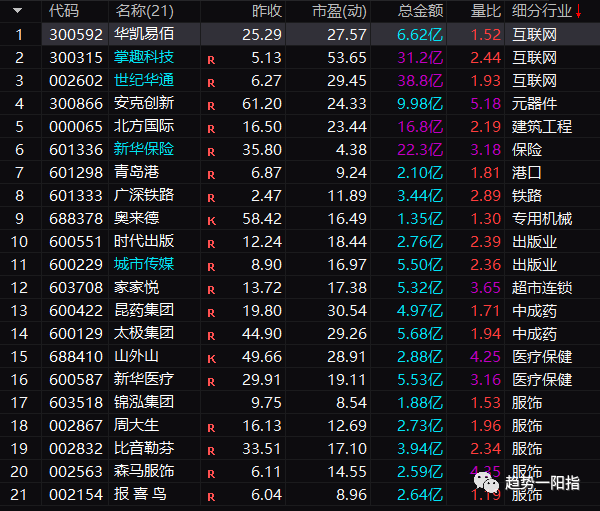Screen dimensions: 600x511
Task: Select stock name 山外山
Action: coord(136,356)
